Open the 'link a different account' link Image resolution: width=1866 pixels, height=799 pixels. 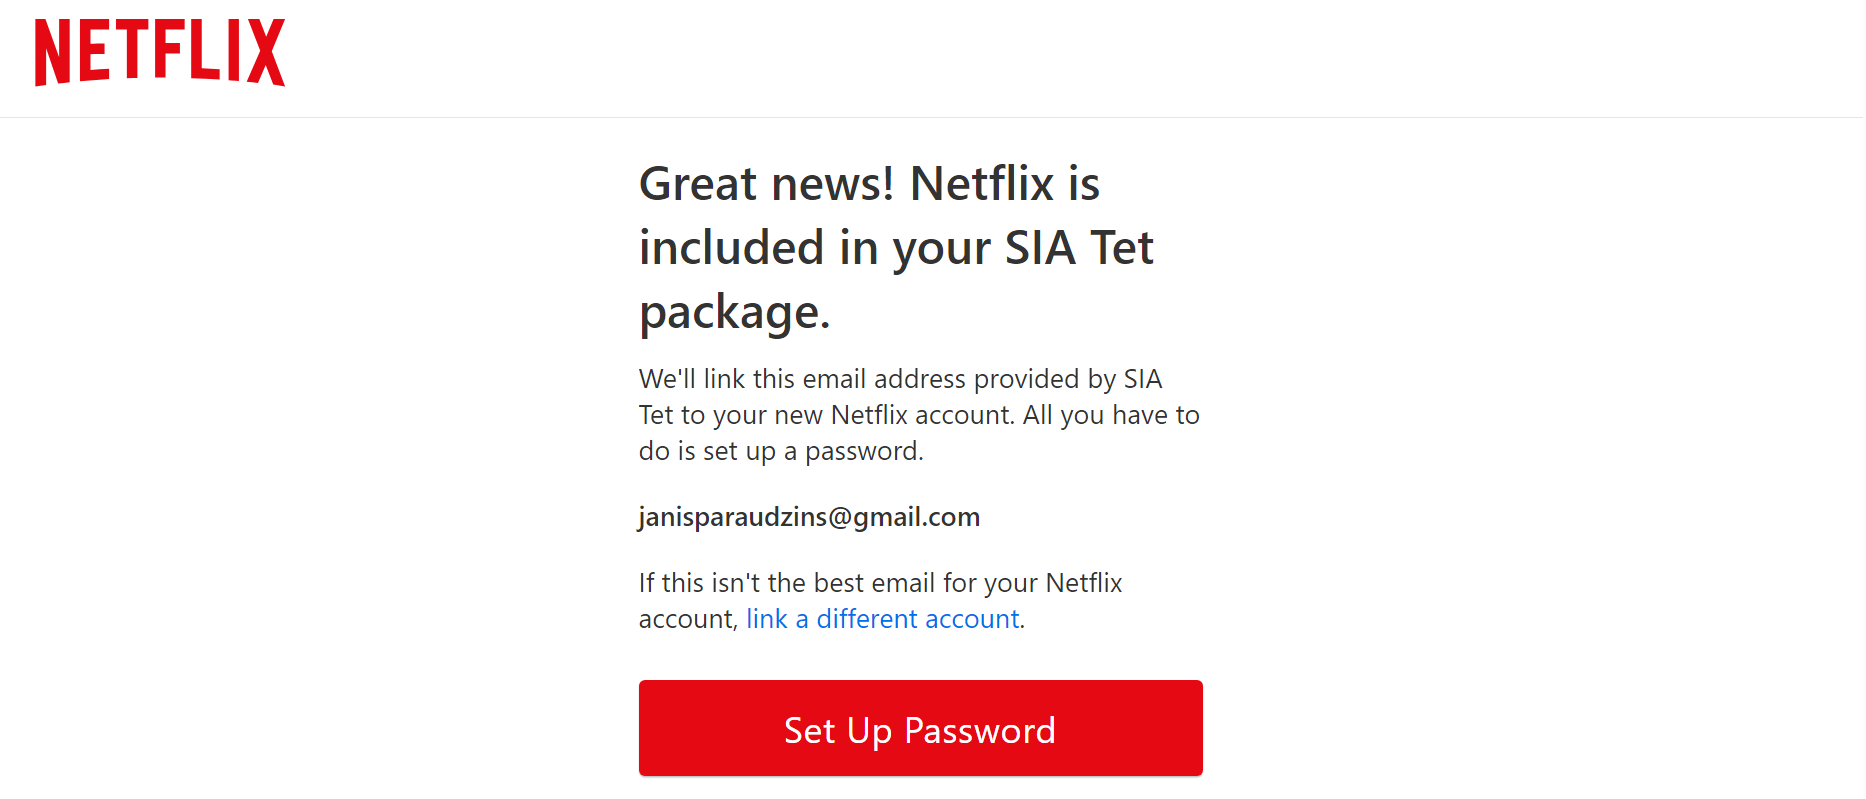pos(883,619)
